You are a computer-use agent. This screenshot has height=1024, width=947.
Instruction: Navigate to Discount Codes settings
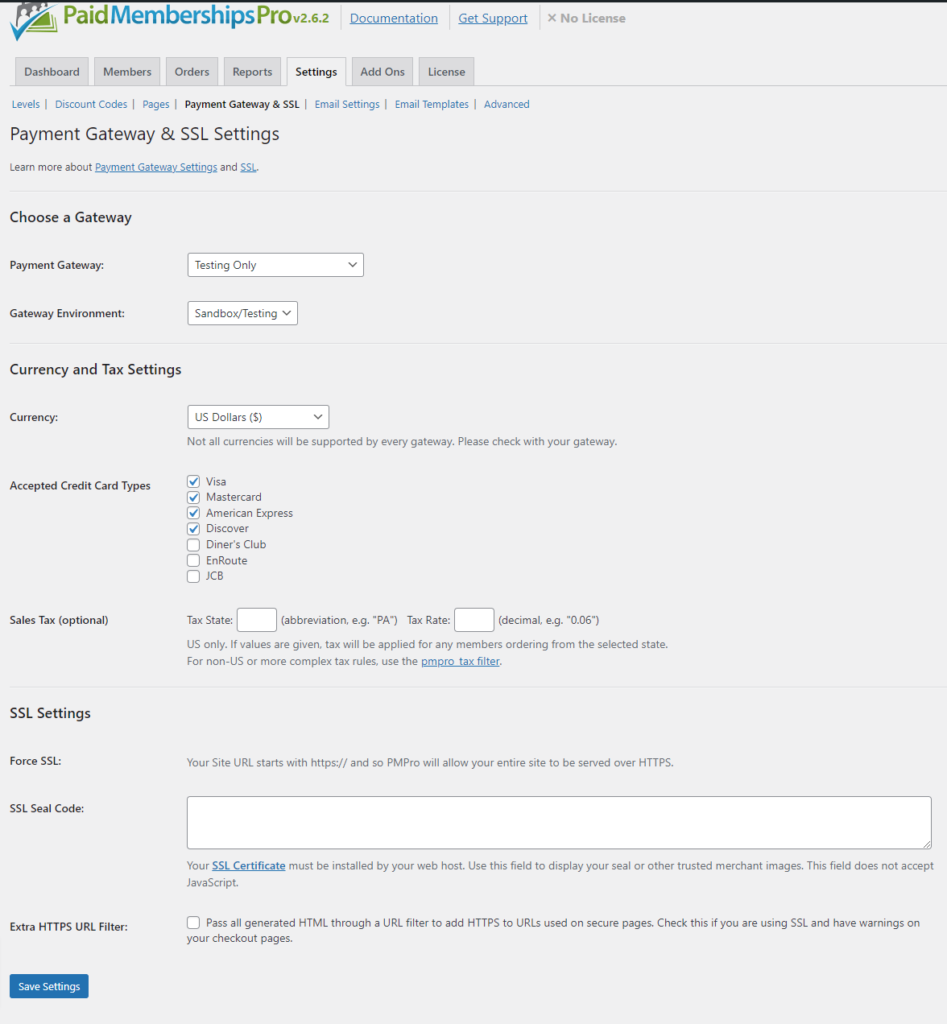coord(90,104)
